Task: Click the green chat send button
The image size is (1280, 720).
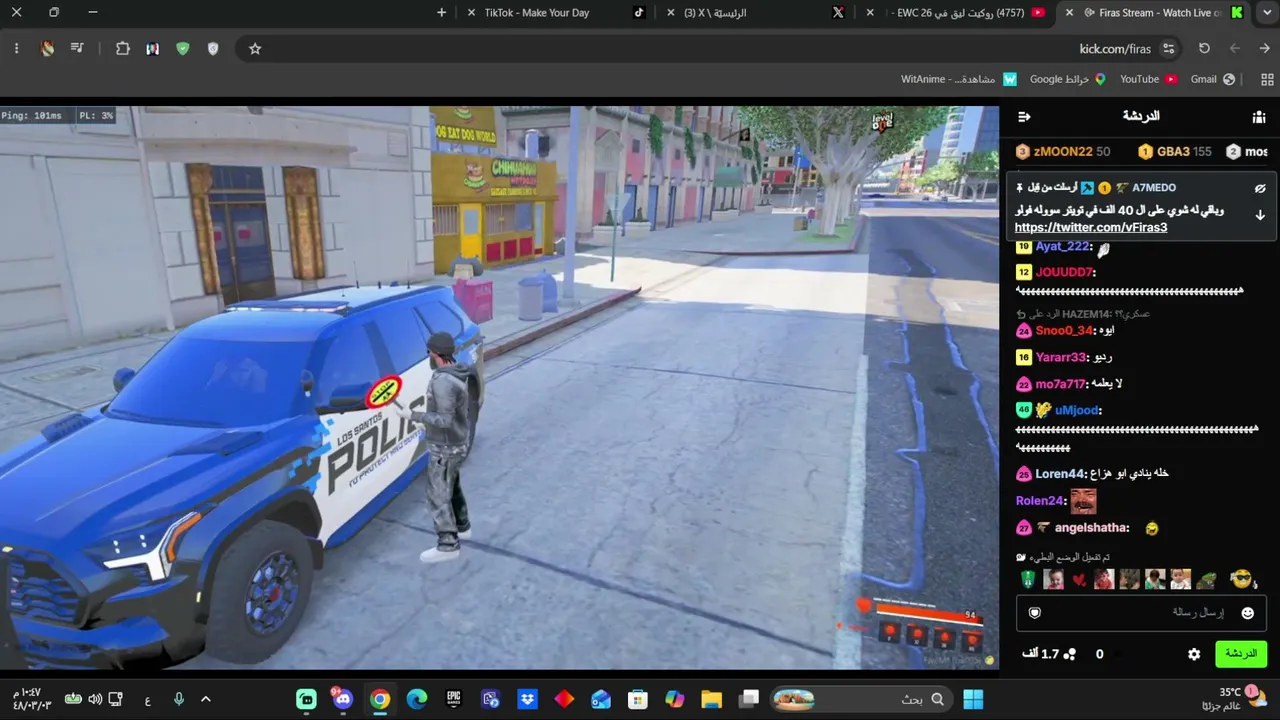Action: (x=1241, y=654)
